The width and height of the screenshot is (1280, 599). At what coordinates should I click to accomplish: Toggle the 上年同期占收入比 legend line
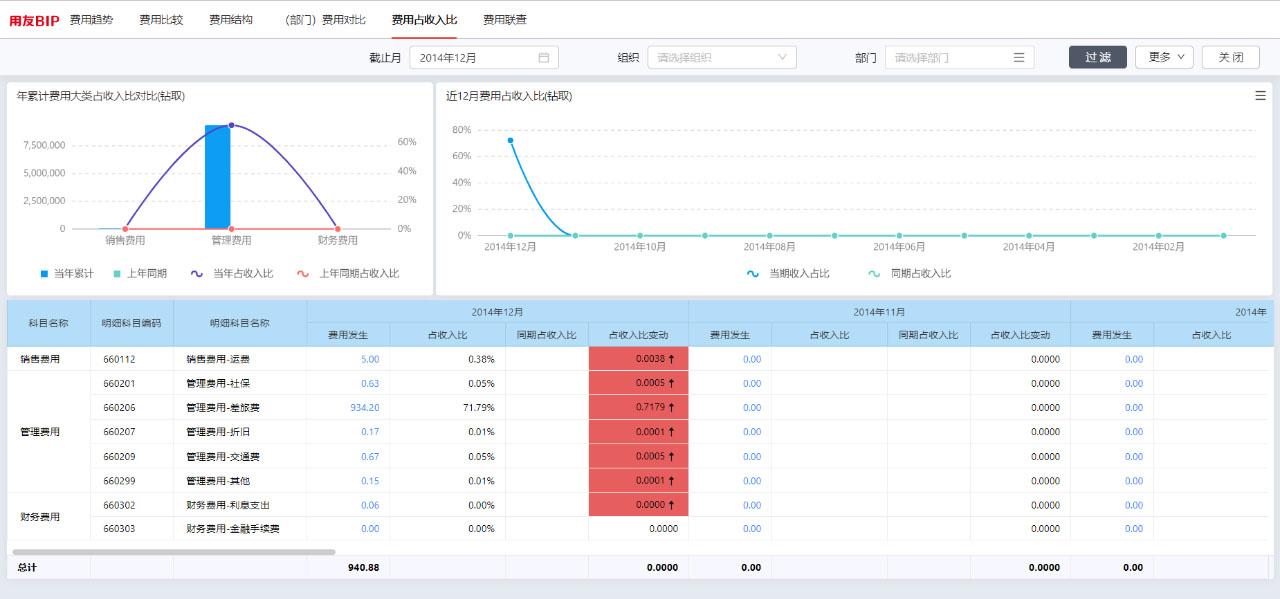(x=349, y=273)
